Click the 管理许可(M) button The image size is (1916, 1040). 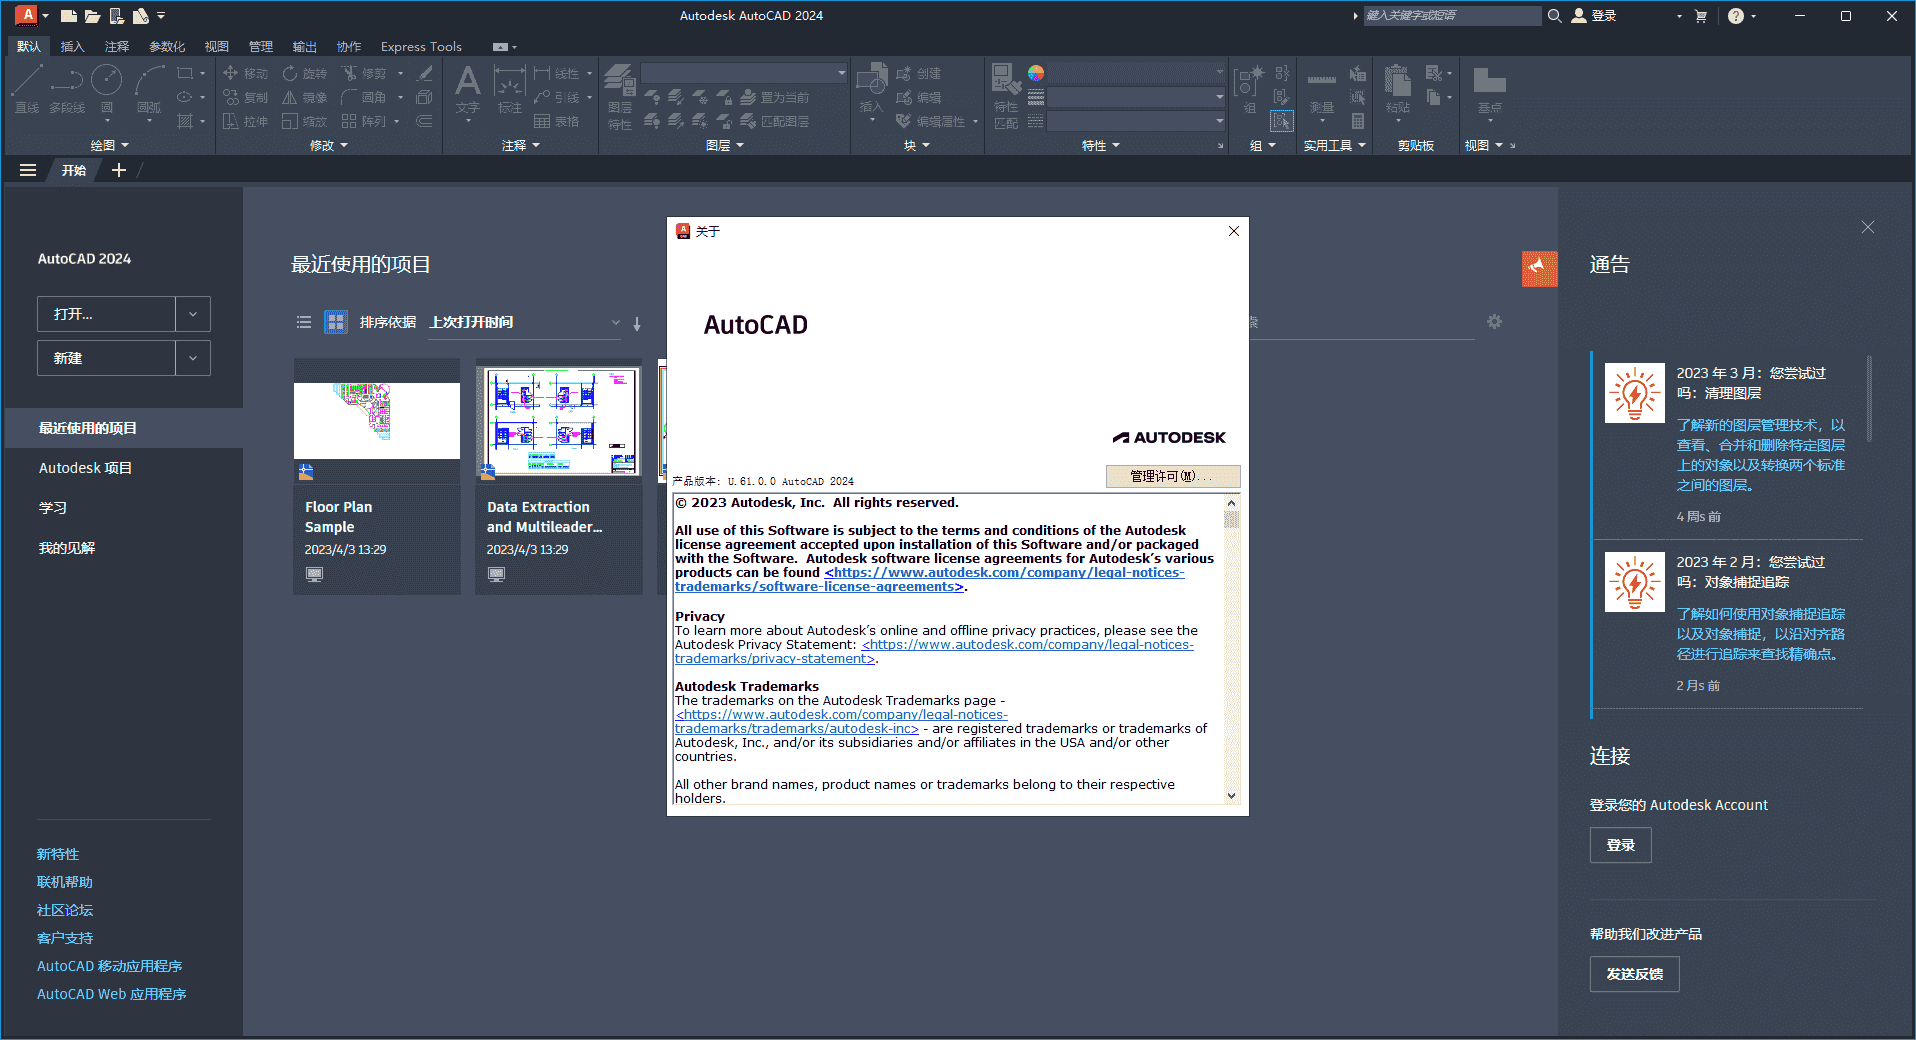point(1172,476)
